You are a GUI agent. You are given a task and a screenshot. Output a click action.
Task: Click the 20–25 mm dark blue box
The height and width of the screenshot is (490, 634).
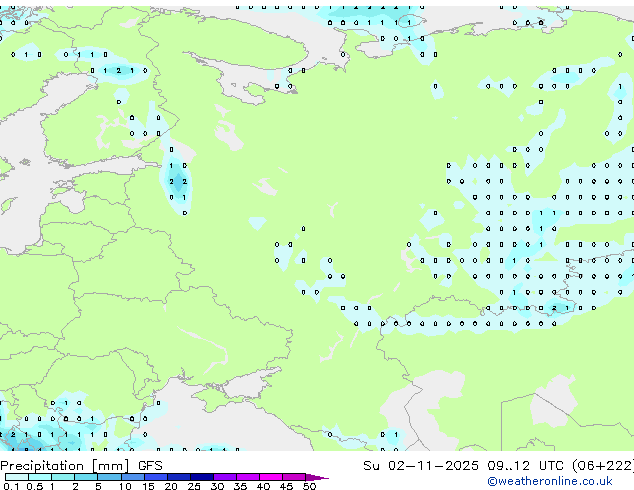[x=179, y=477]
